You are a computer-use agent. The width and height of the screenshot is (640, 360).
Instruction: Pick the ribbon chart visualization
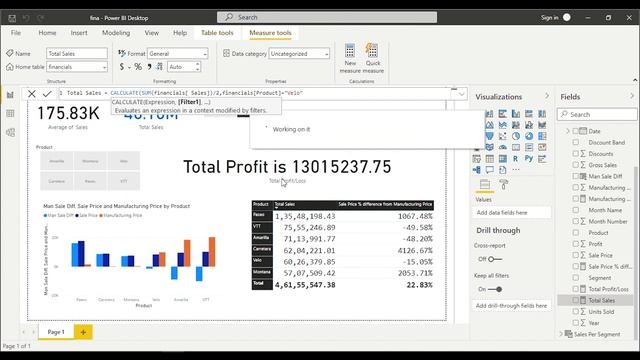point(542,124)
